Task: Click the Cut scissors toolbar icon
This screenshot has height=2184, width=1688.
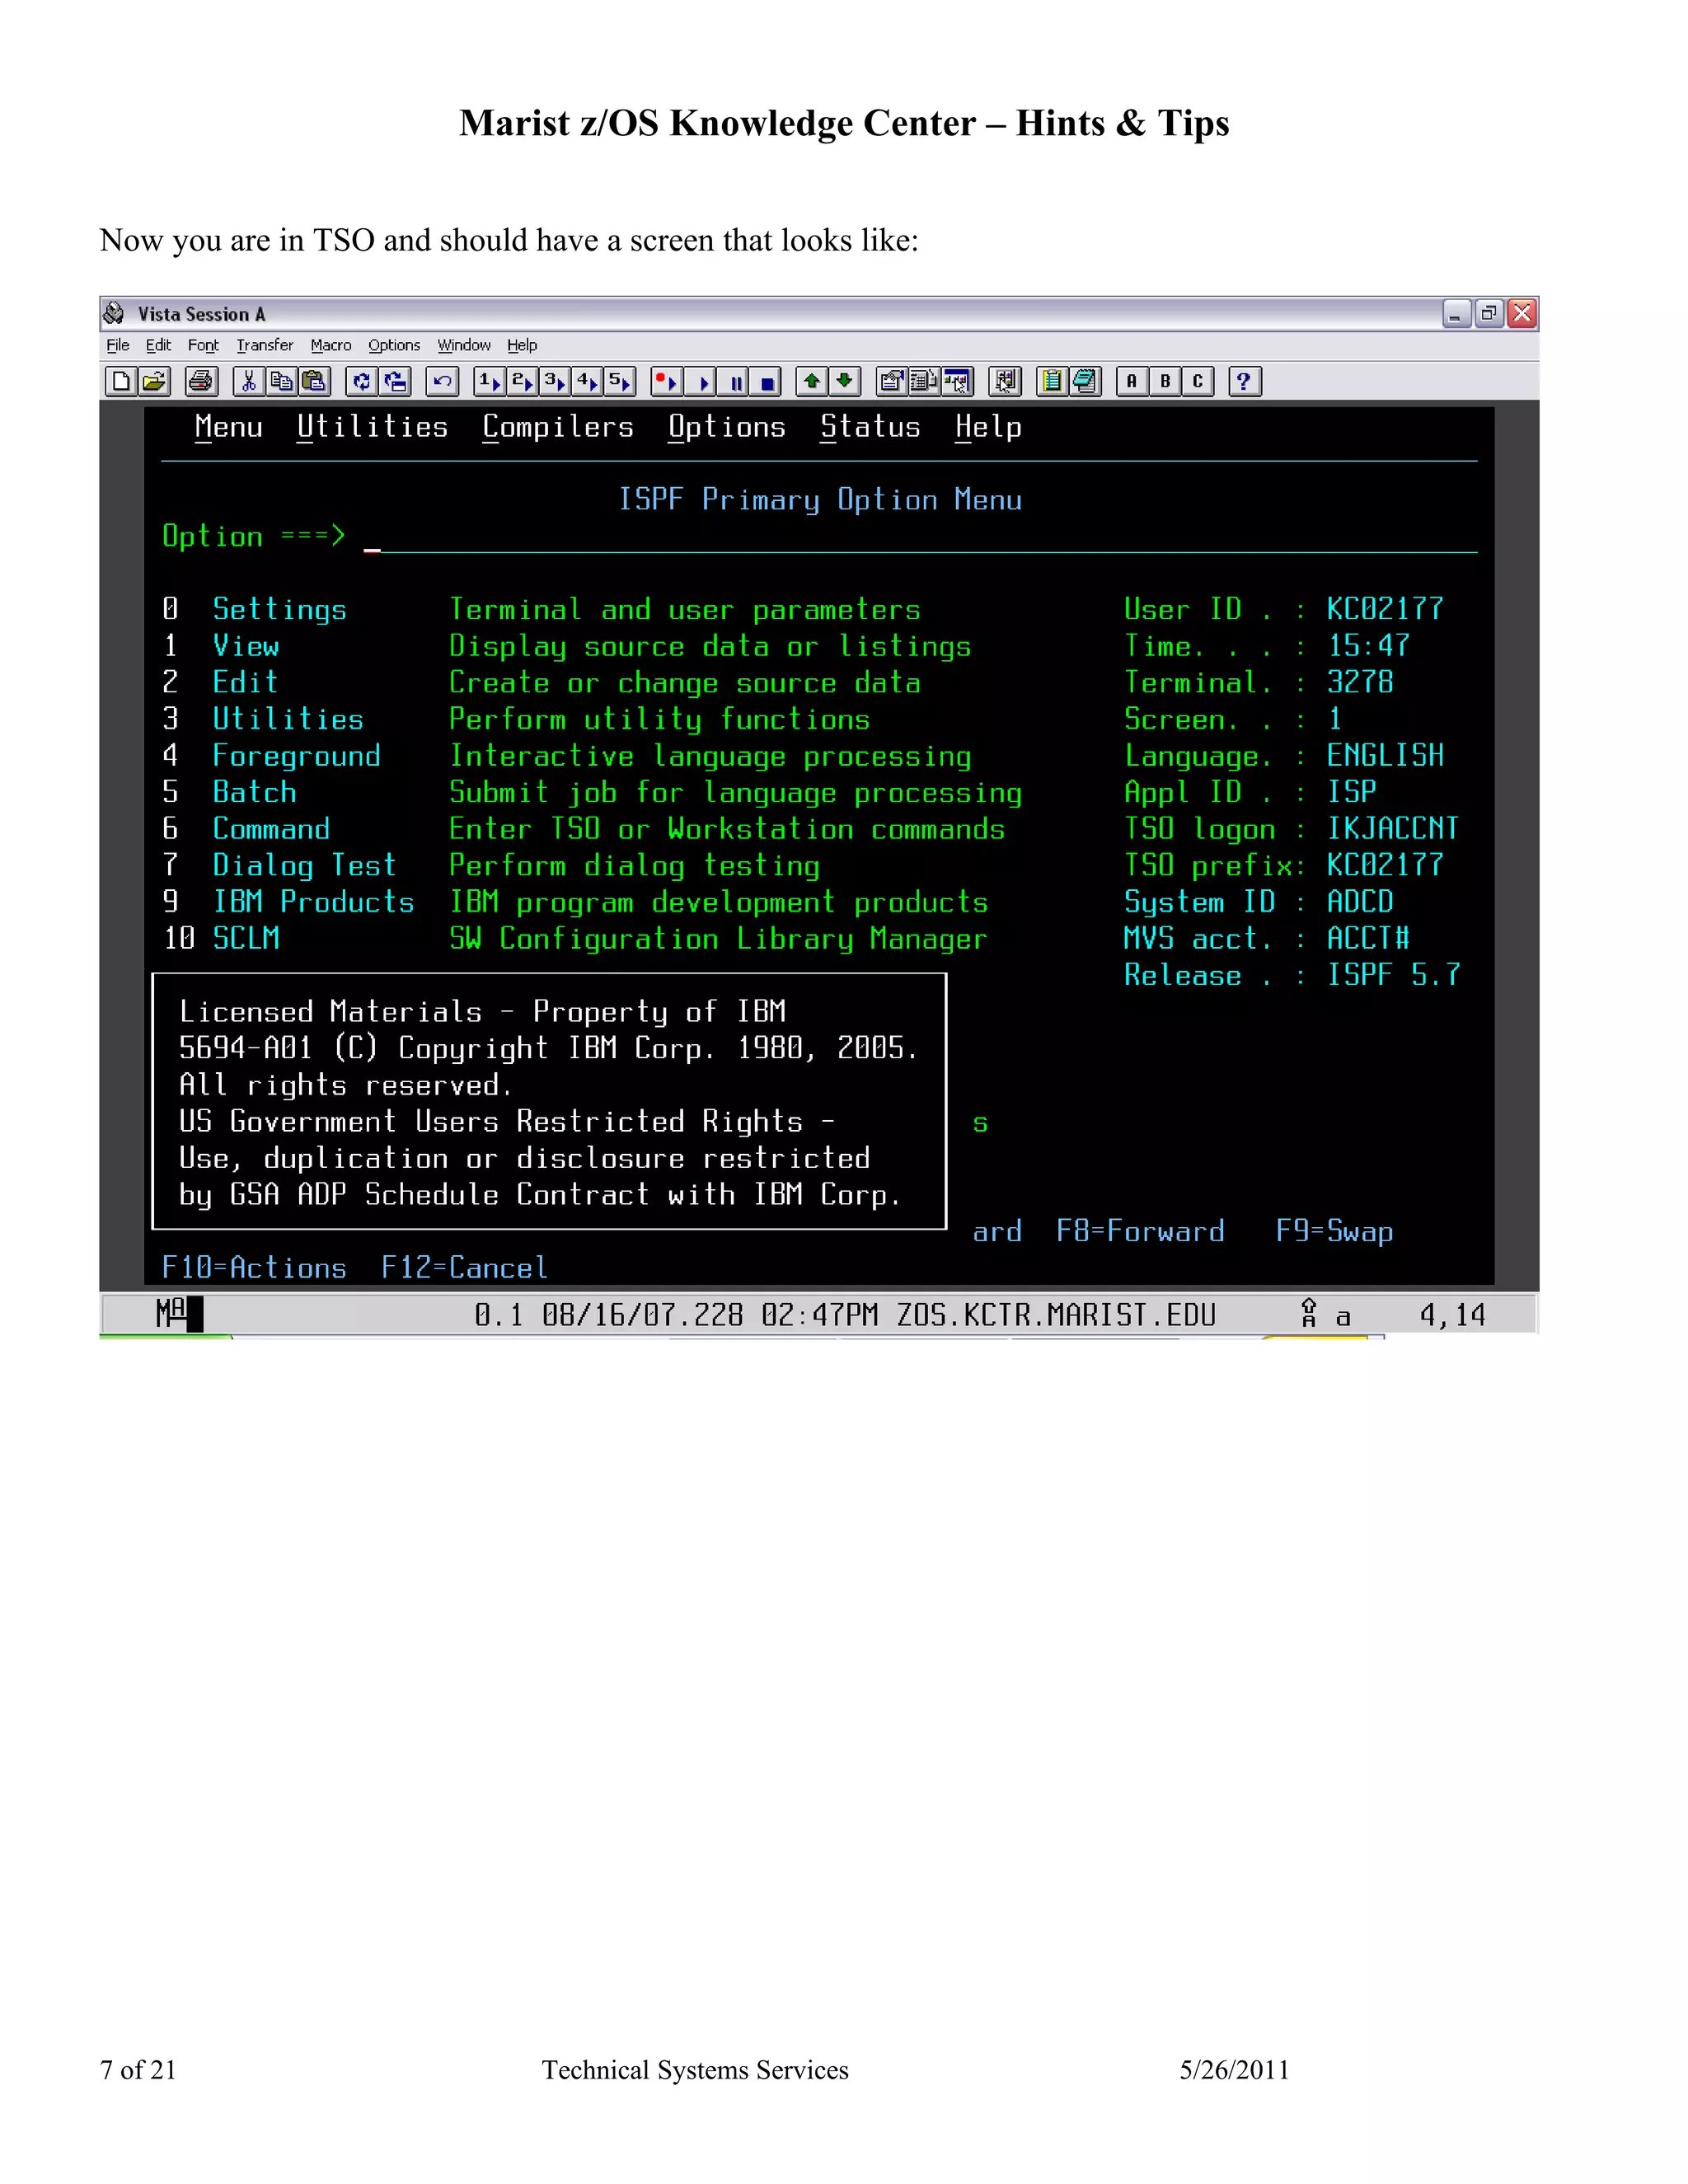Action: tap(249, 381)
